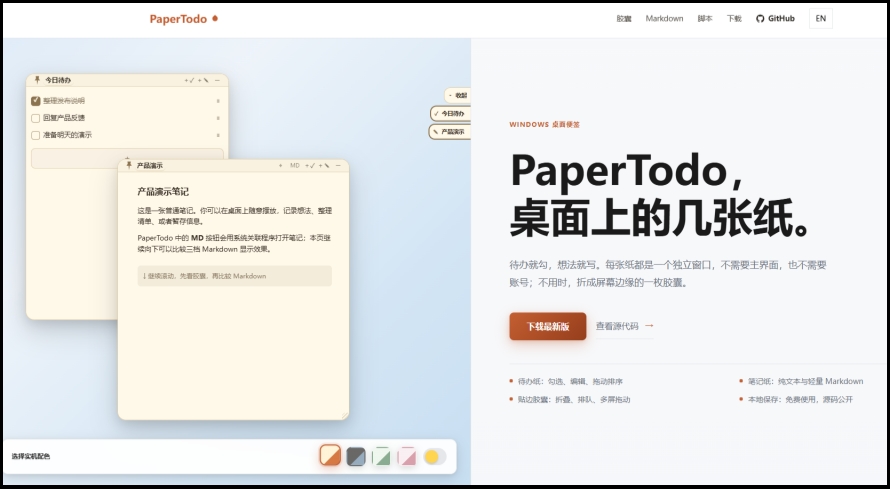This screenshot has width=890, height=489.
Task: Open the 胶囊 navigation item
Action: 624,19
